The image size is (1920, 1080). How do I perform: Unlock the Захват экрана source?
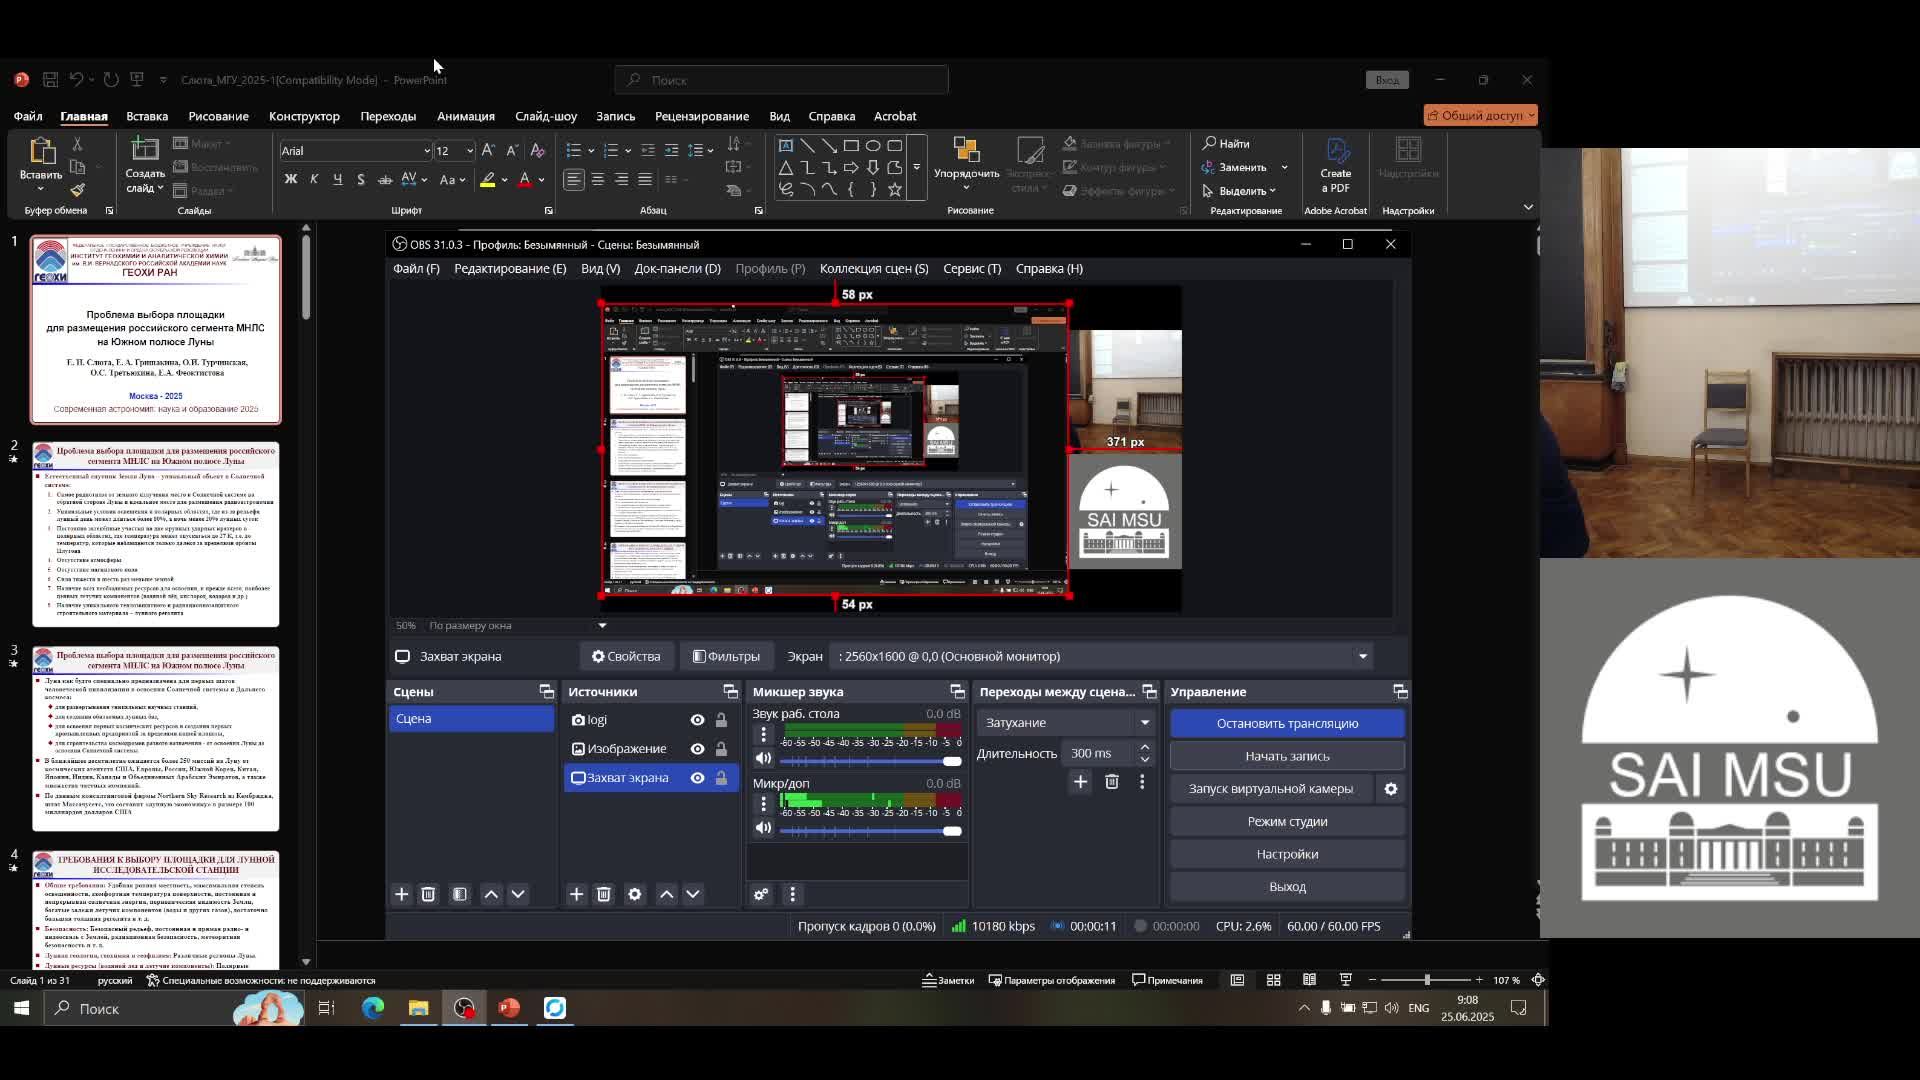pyautogui.click(x=721, y=778)
